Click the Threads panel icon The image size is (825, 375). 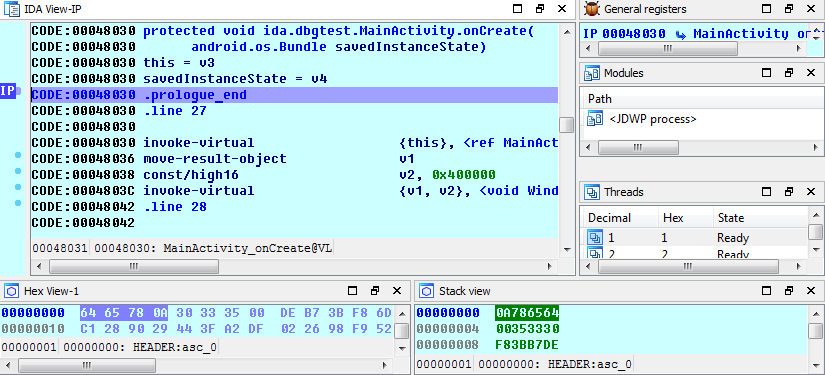click(x=592, y=192)
